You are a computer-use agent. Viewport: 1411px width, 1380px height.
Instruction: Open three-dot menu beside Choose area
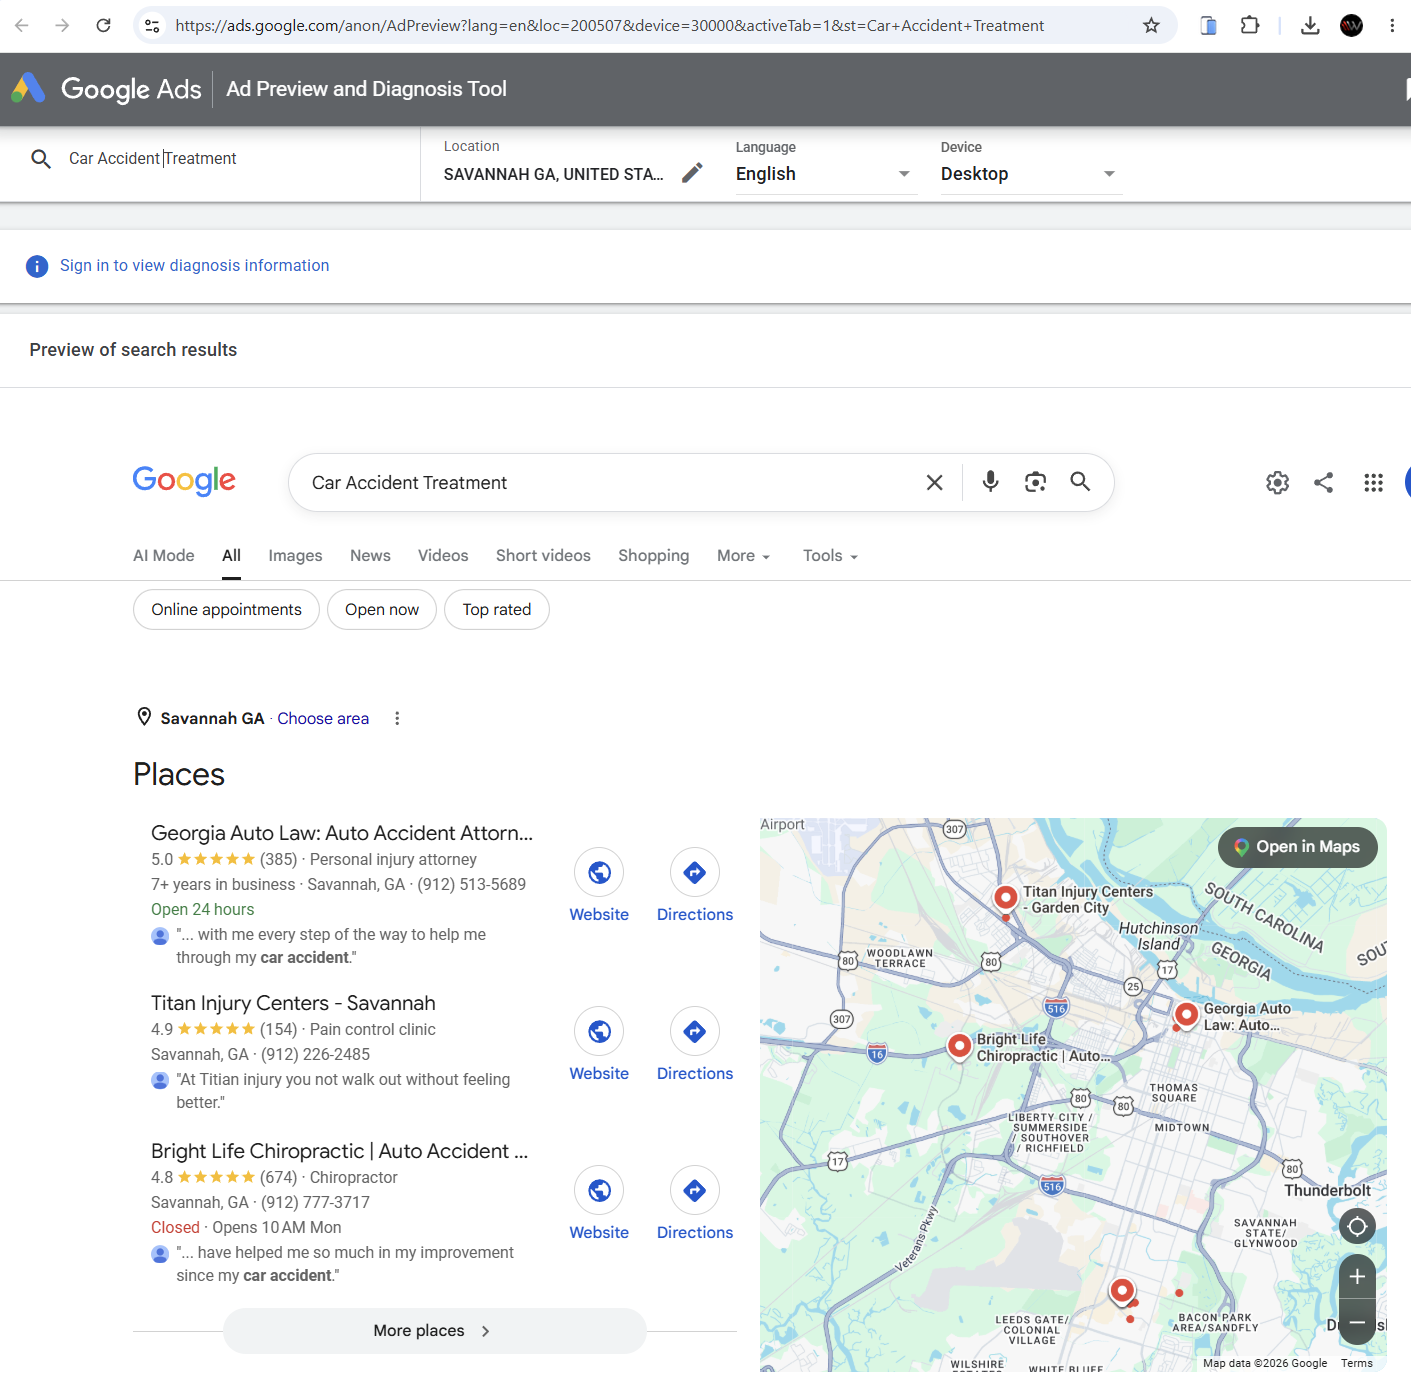(397, 718)
